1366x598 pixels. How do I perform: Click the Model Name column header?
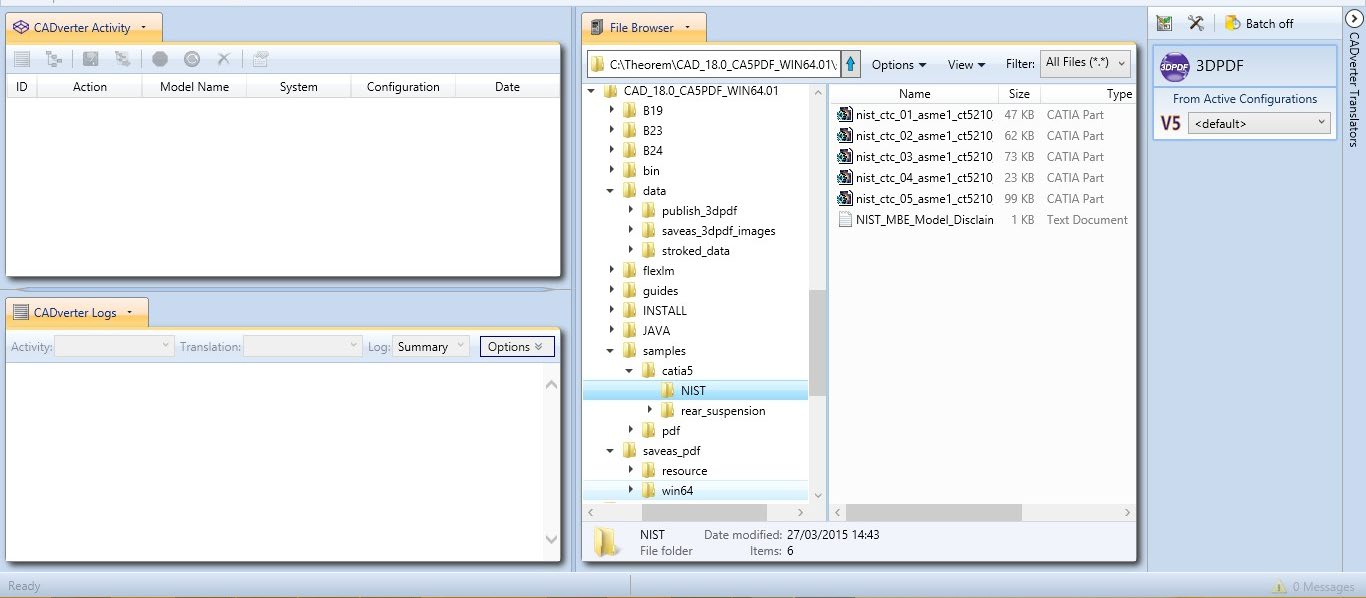pos(194,87)
